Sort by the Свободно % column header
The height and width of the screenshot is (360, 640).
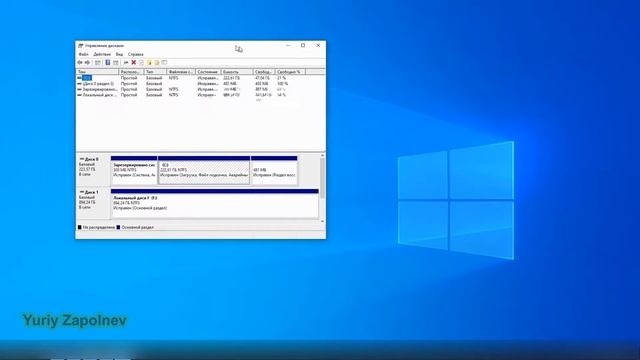pyautogui.click(x=290, y=72)
